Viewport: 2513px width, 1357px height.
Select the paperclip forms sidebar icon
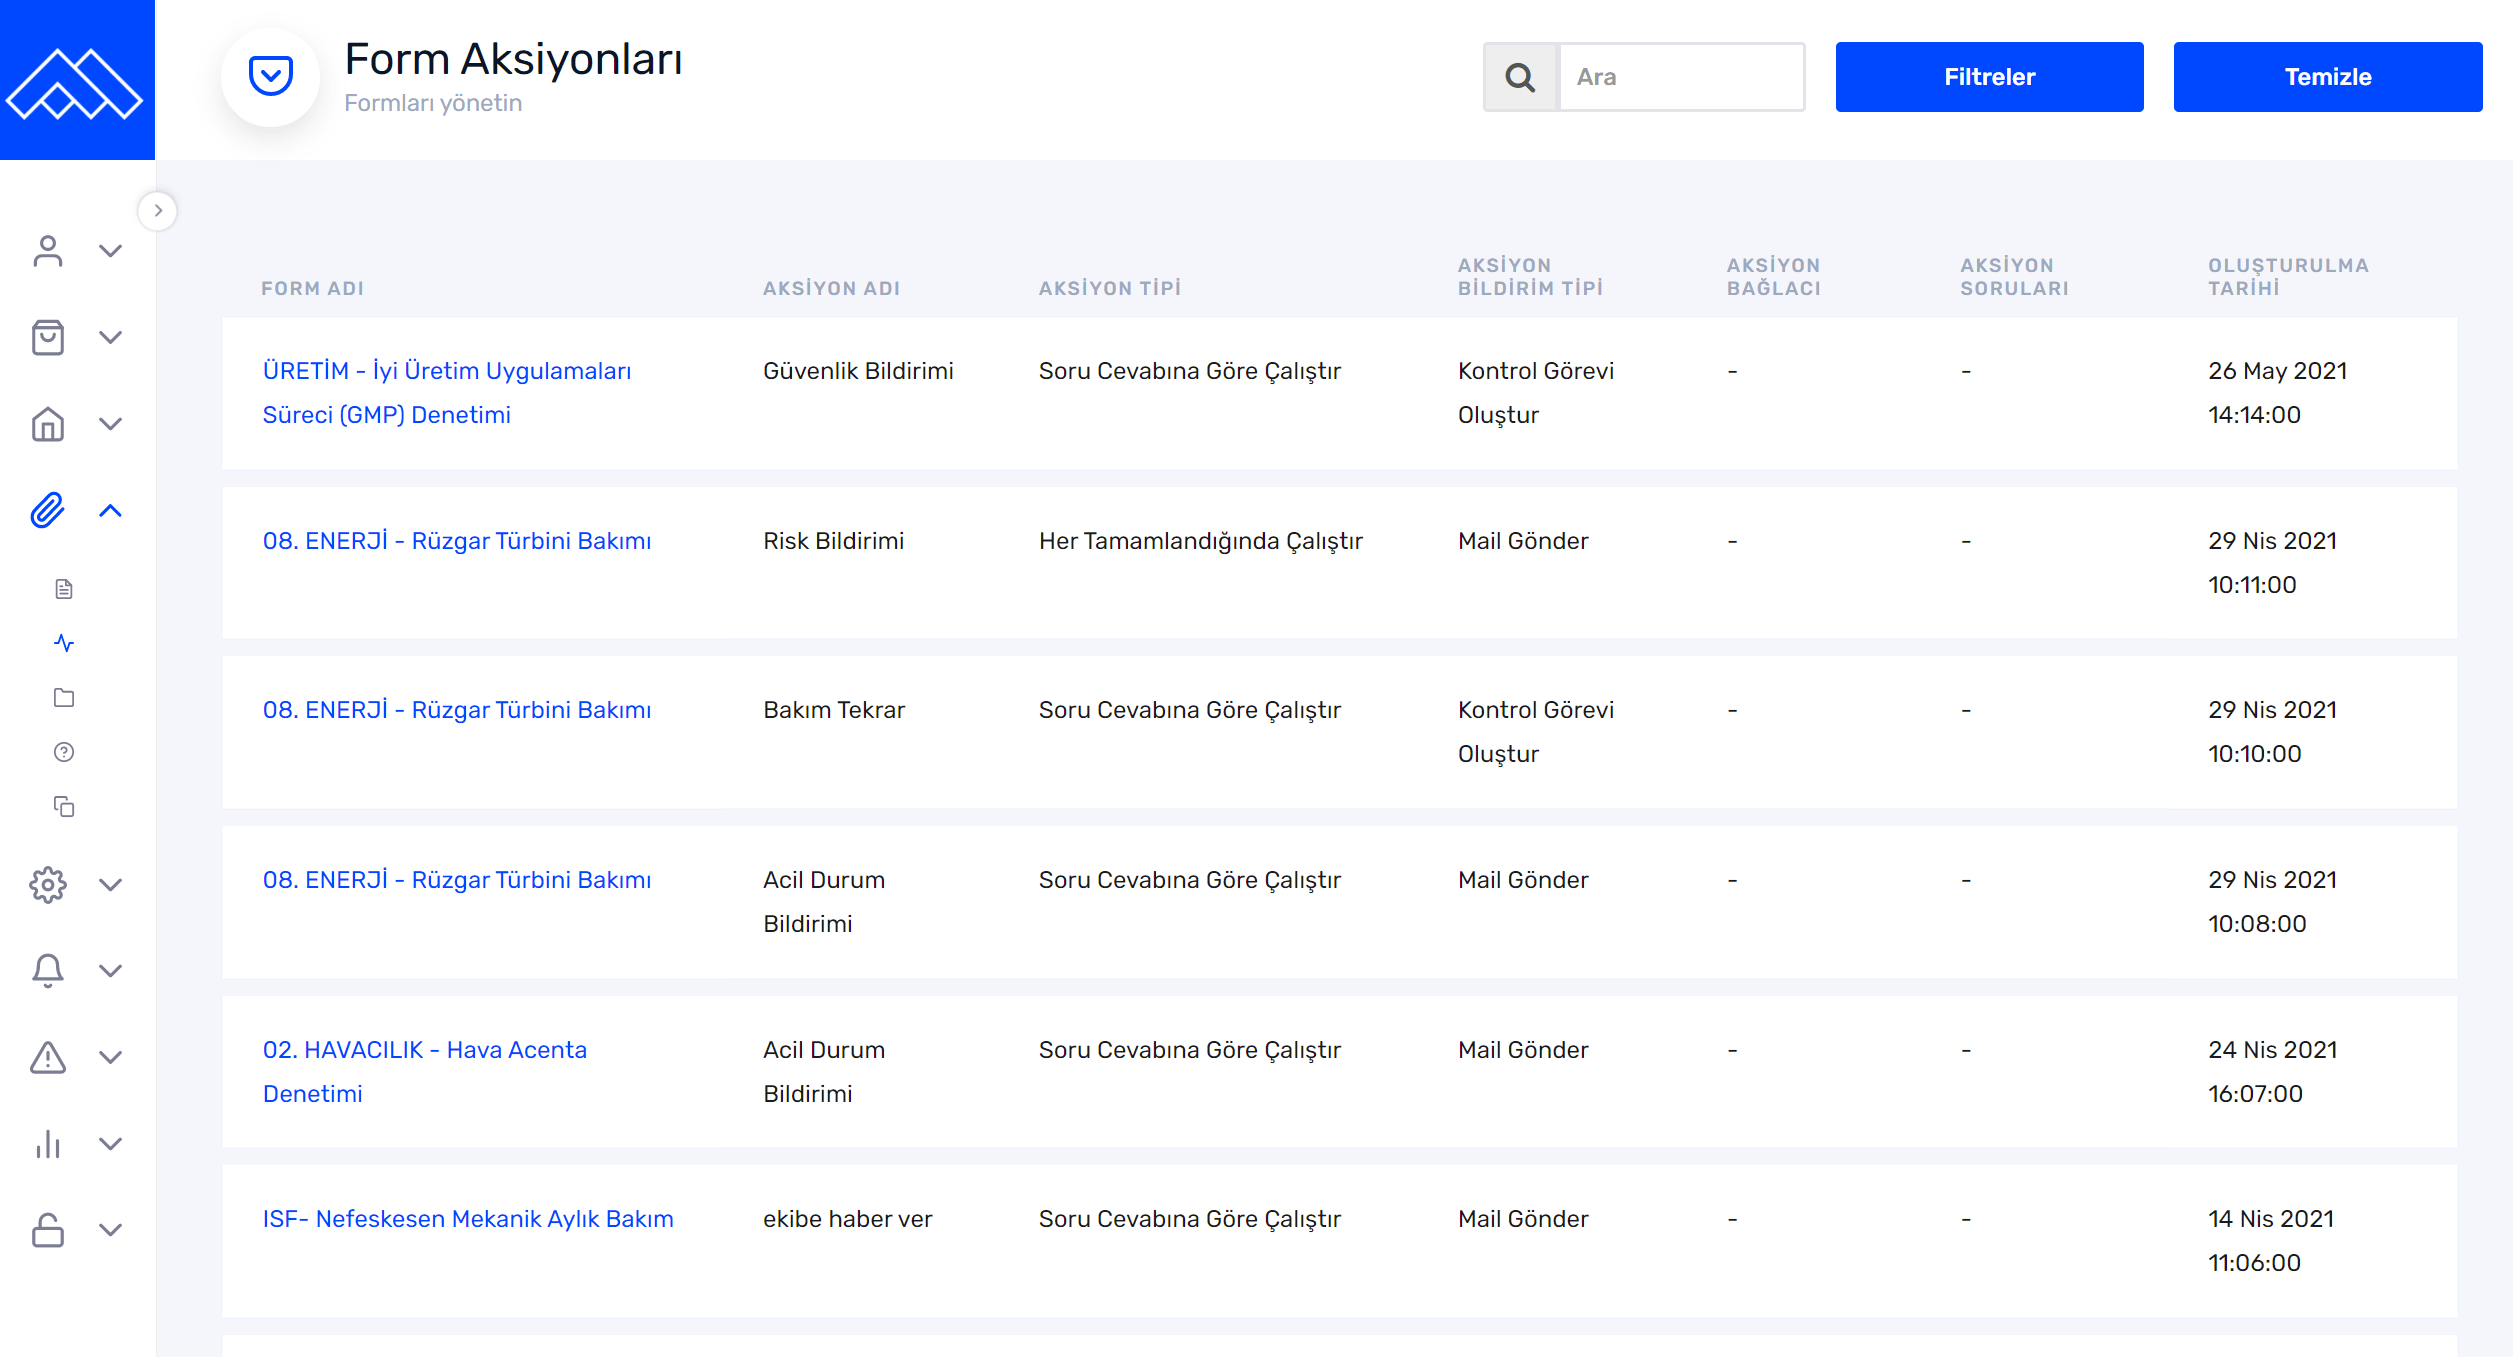(47, 511)
